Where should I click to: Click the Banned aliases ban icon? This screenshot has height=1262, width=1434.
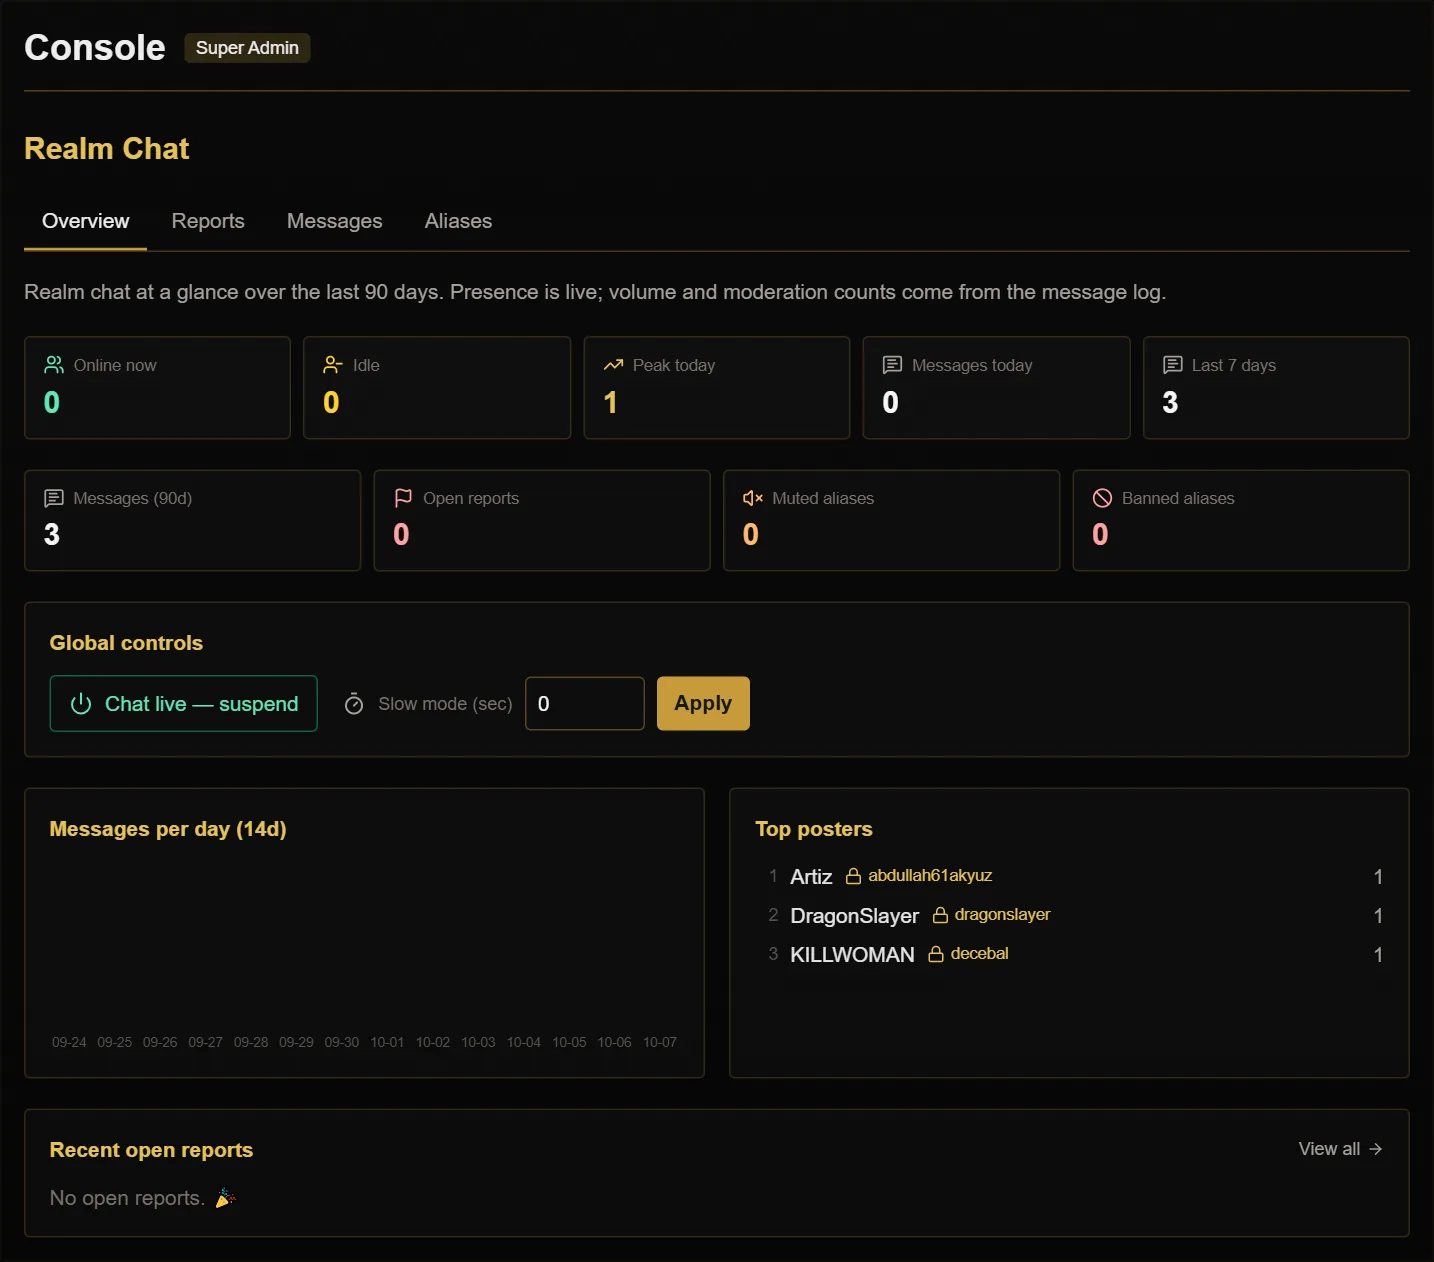coord(1102,498)
